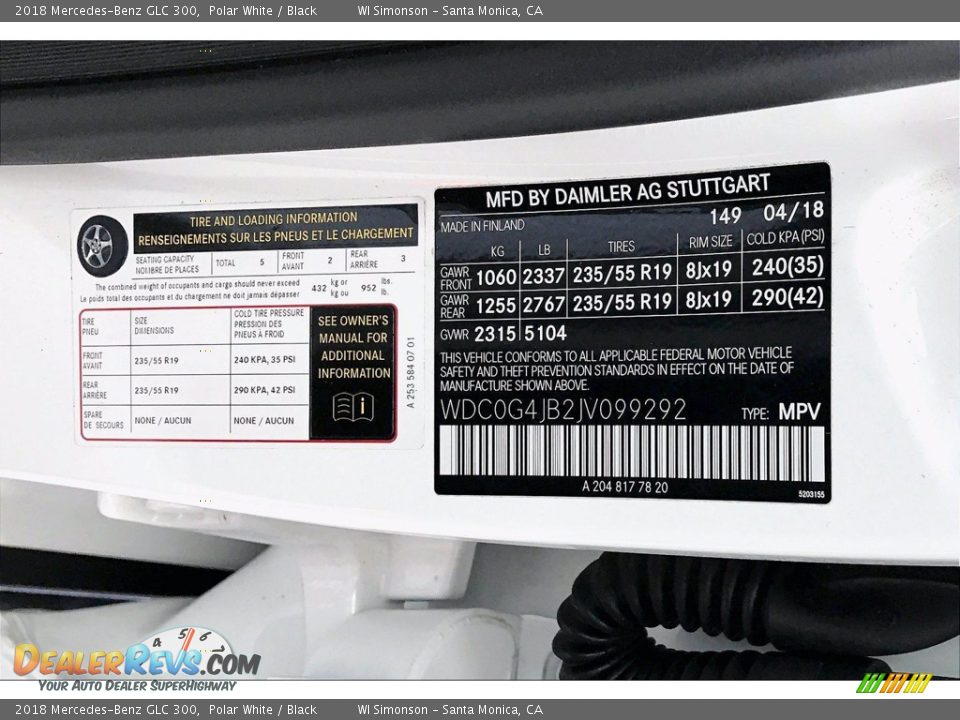Click the 'Your Auto Dealer SuperHighway' tagline
The width and height of the screenshot is (960, 720).
coord(137,686)
